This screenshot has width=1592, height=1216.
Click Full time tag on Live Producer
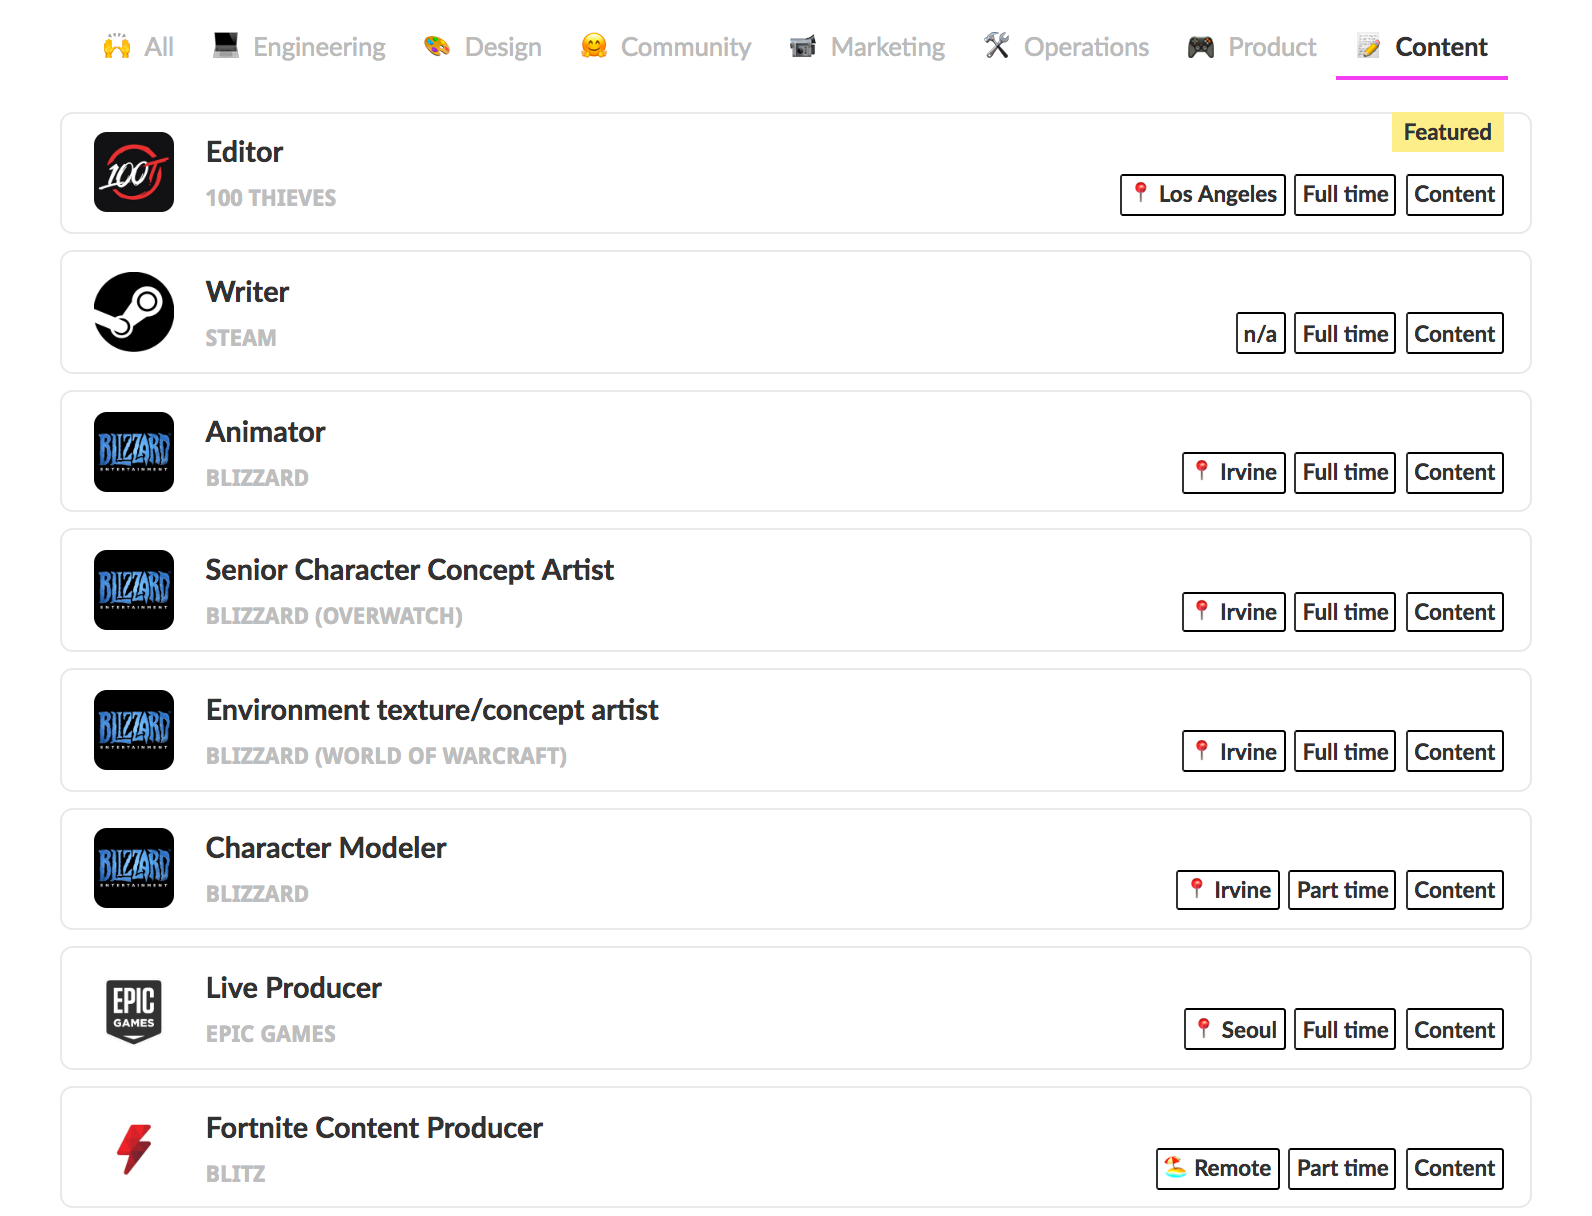(1345, 1030)
